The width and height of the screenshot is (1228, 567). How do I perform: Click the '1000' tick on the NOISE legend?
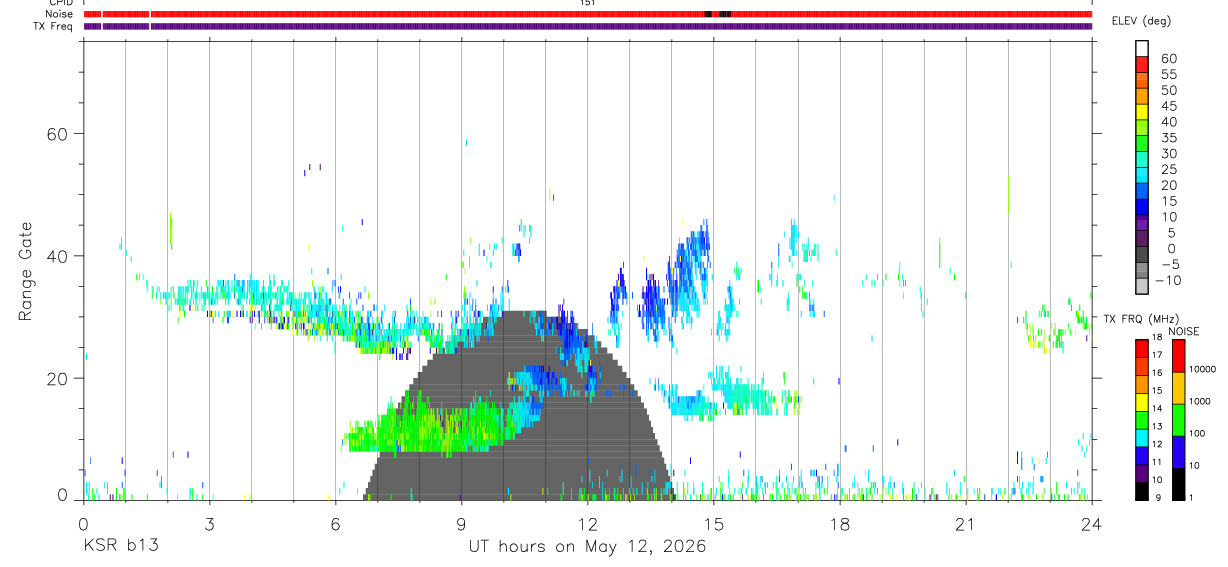point(1200,402)
